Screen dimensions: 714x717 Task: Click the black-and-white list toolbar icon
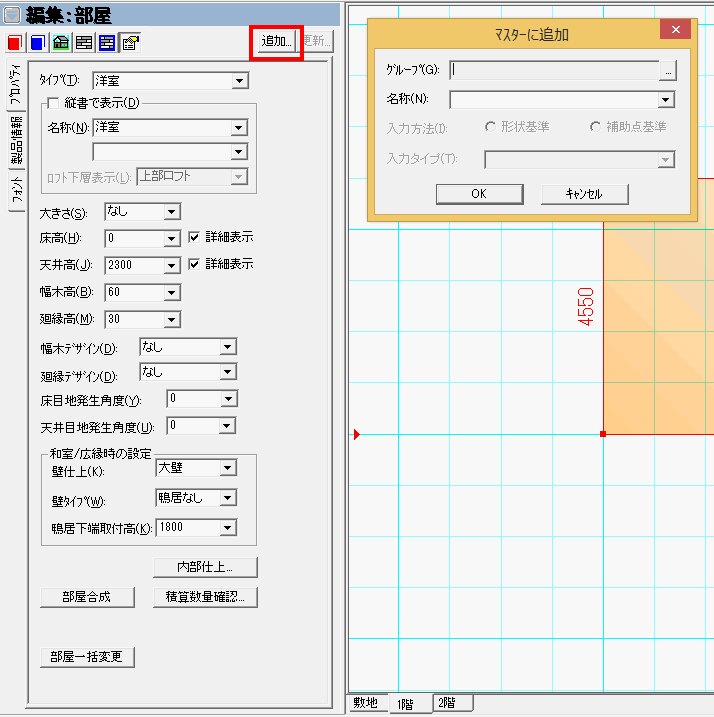[84, 43]
